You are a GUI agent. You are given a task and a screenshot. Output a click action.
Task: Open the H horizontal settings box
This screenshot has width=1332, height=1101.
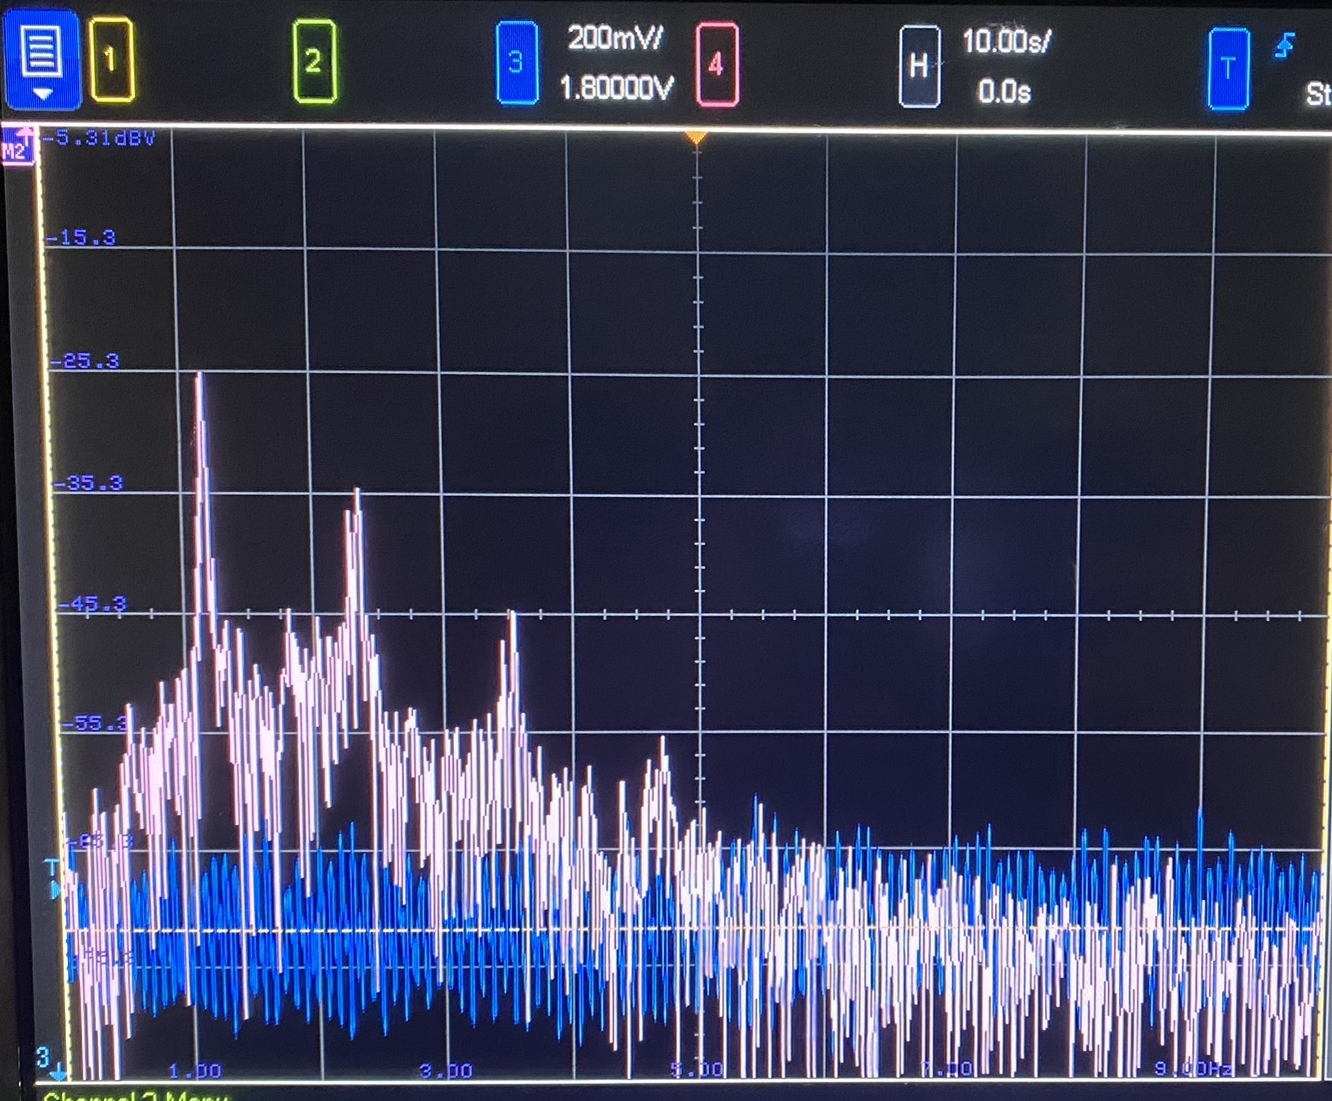click(x=919, y=67)
